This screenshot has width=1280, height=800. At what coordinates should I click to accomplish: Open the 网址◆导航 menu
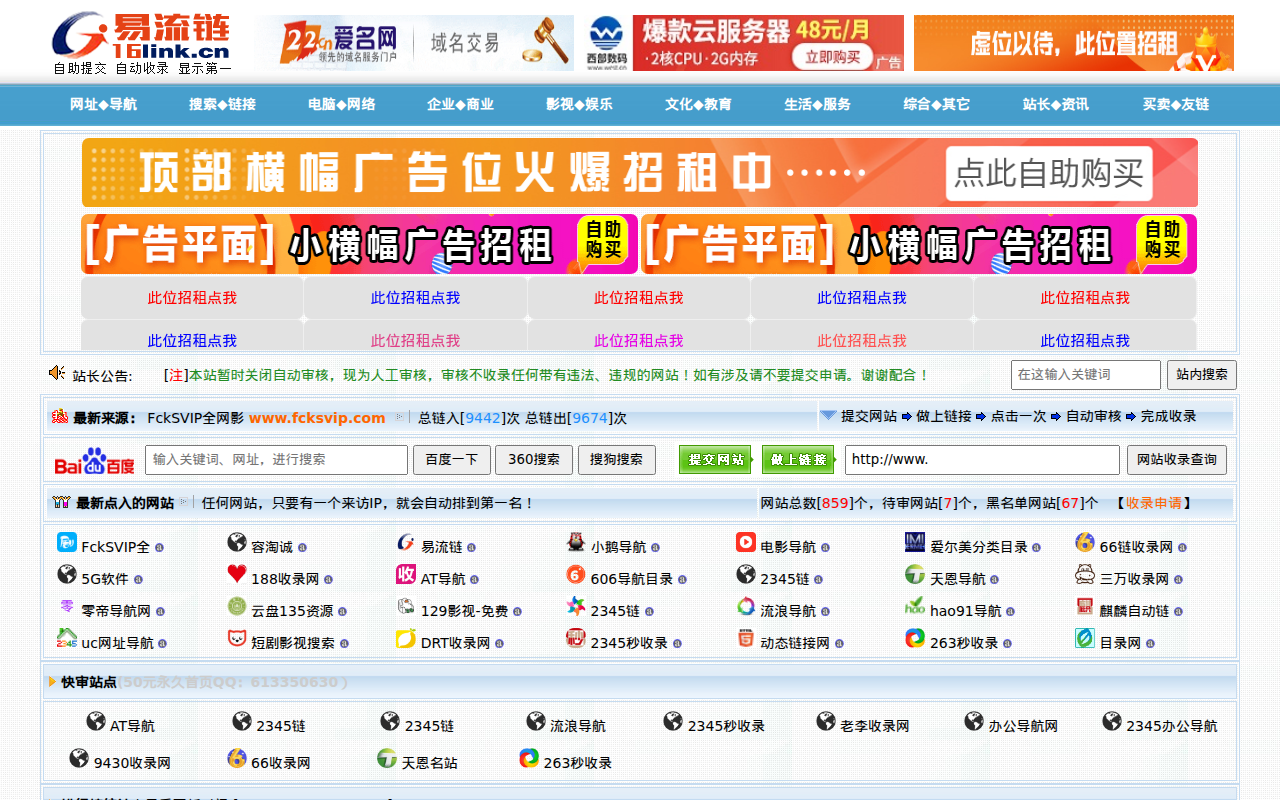click(103, 104)
